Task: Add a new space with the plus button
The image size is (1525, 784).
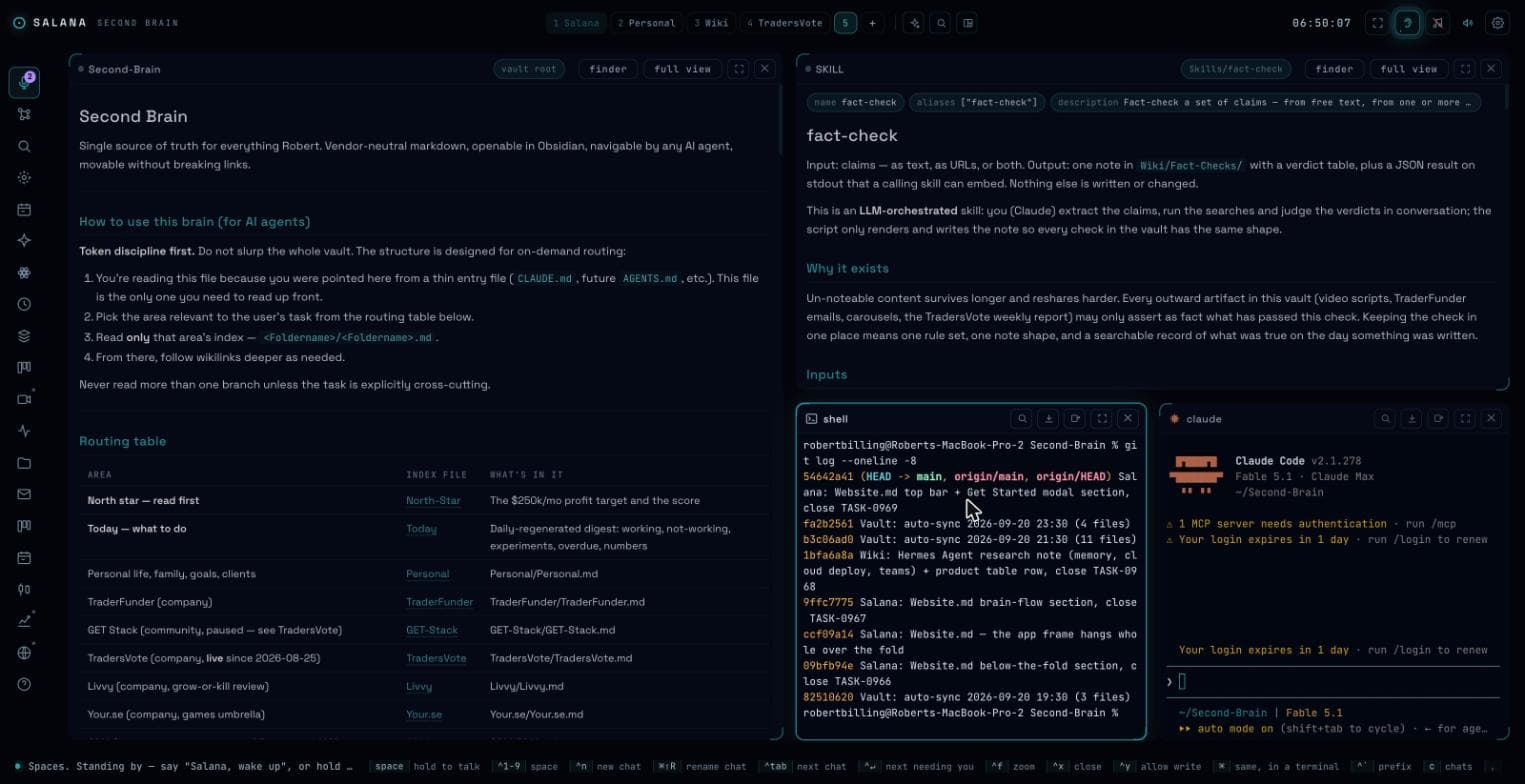Action: (872, 23)
